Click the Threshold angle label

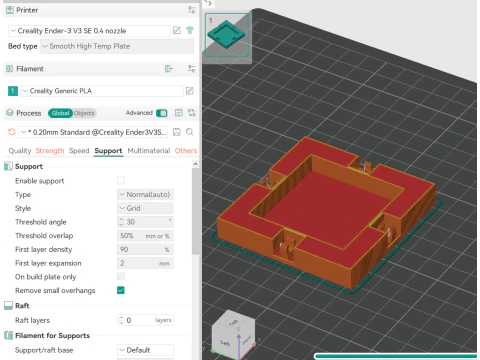pyautogui.click(x=41, y=222)
